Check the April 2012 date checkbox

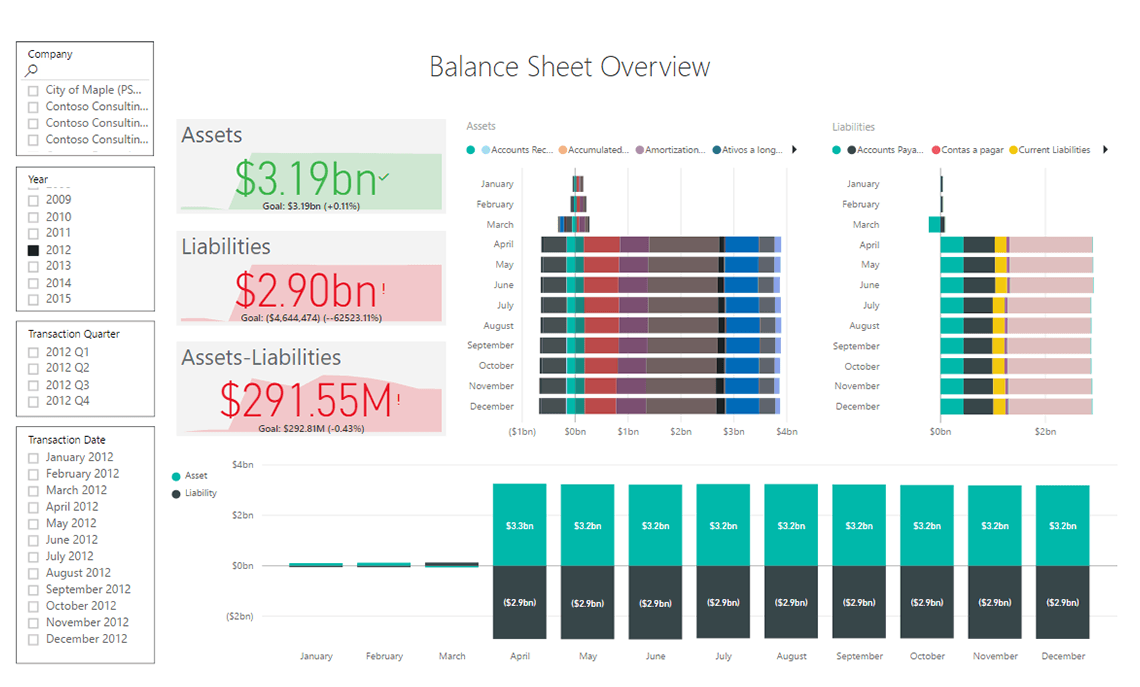click(33, 507)
